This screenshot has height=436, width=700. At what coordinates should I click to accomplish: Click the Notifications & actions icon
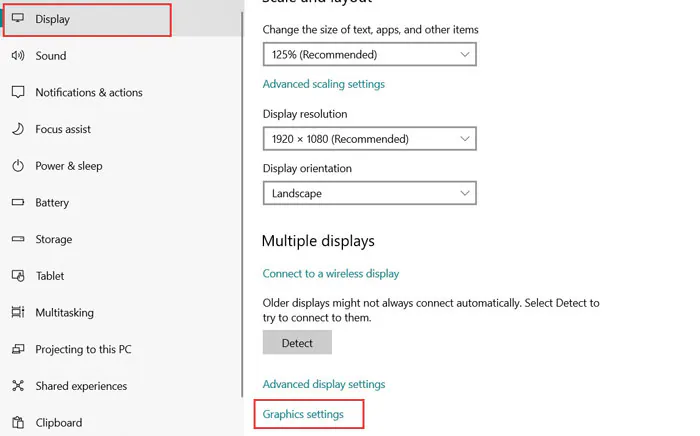pyautogui.click(x=18, y=92)
